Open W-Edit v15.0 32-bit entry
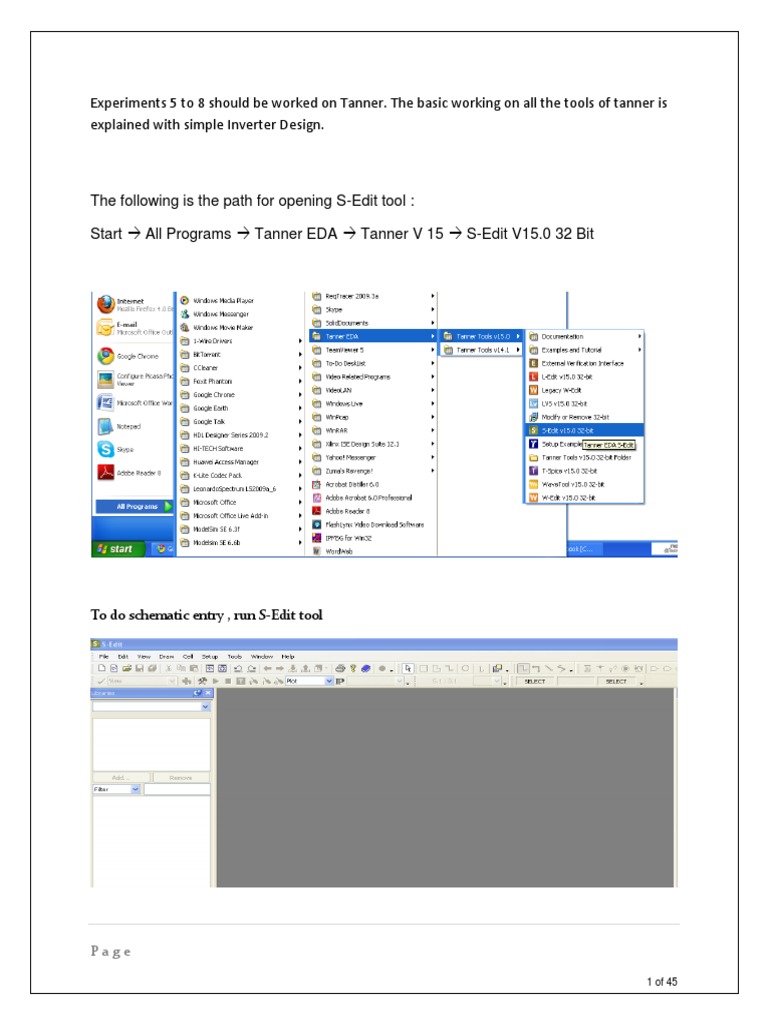 pyautogui.click(x=584, y=498)
